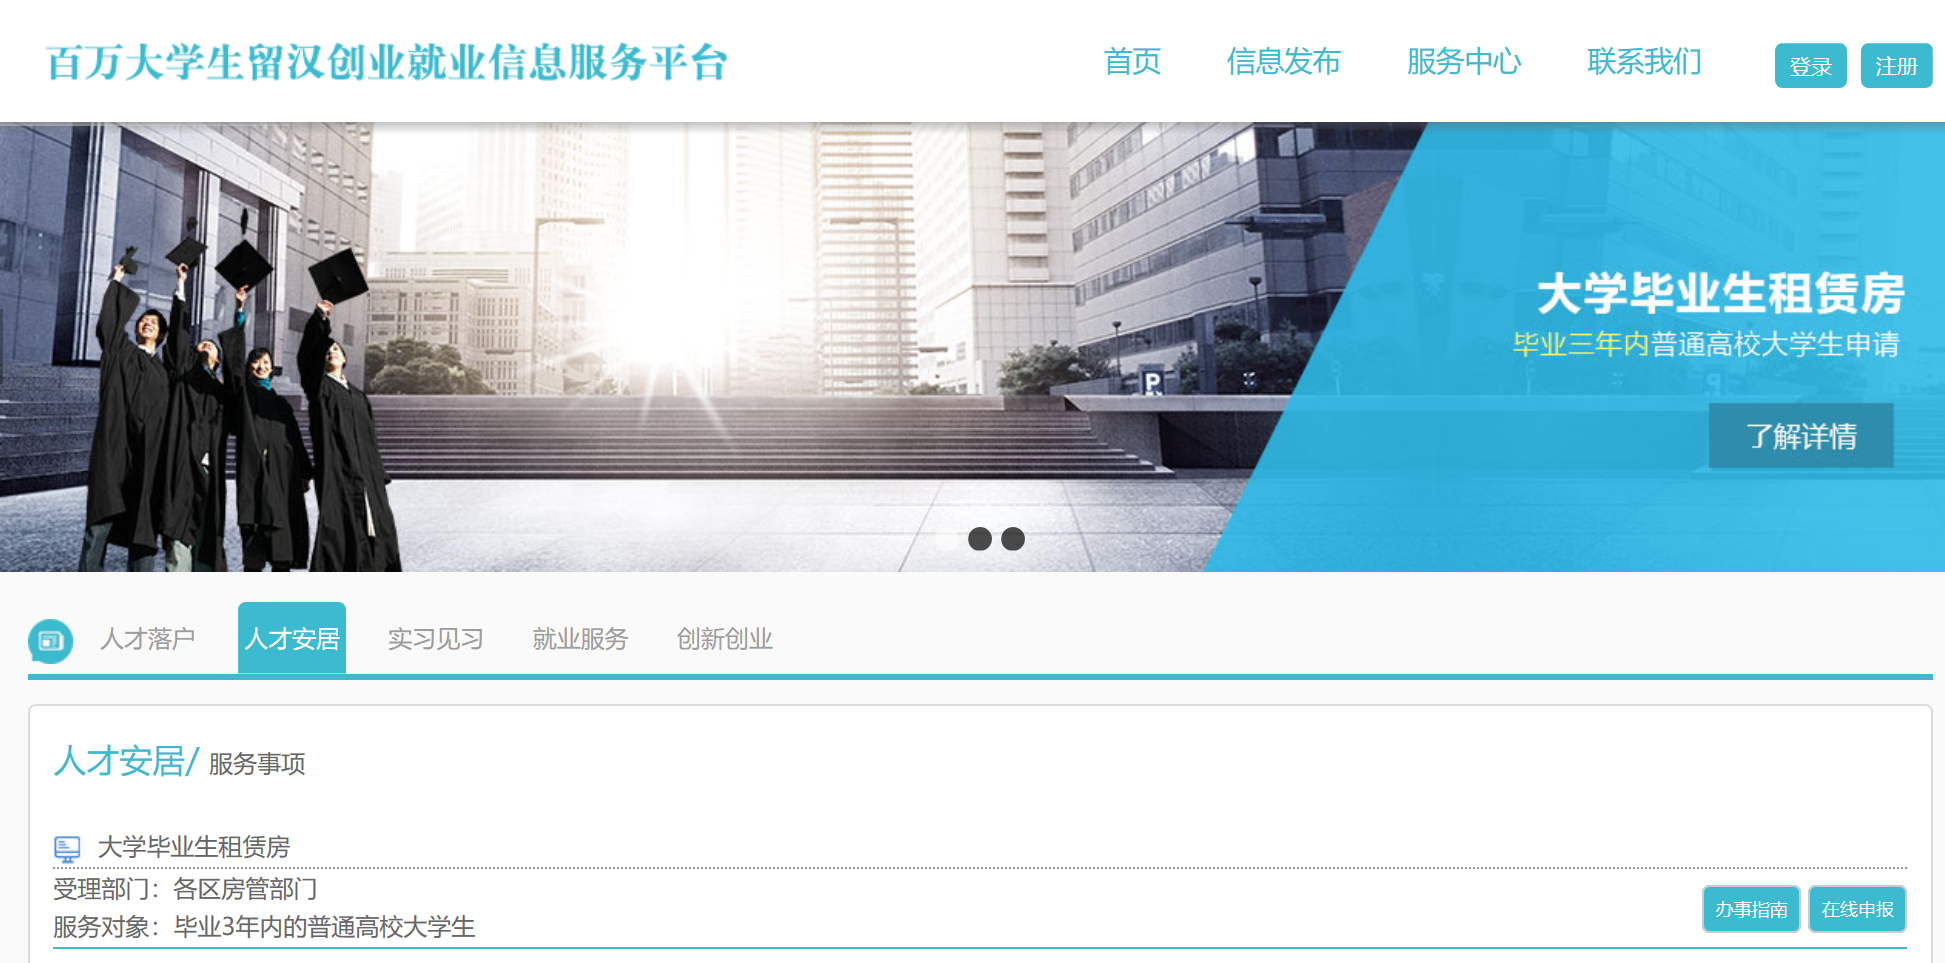Click 在线申报 to apply online

pos(1857,909)
